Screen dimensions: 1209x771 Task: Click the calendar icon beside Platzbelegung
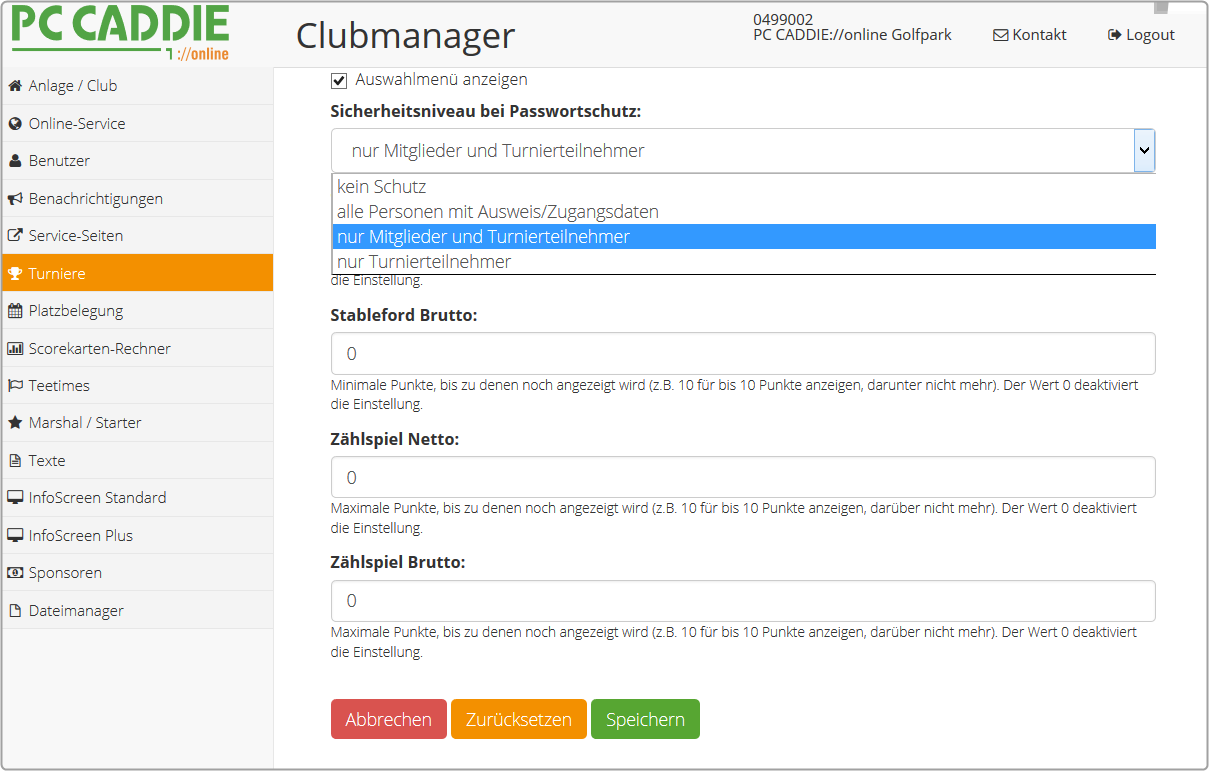[x=15, y=311]
